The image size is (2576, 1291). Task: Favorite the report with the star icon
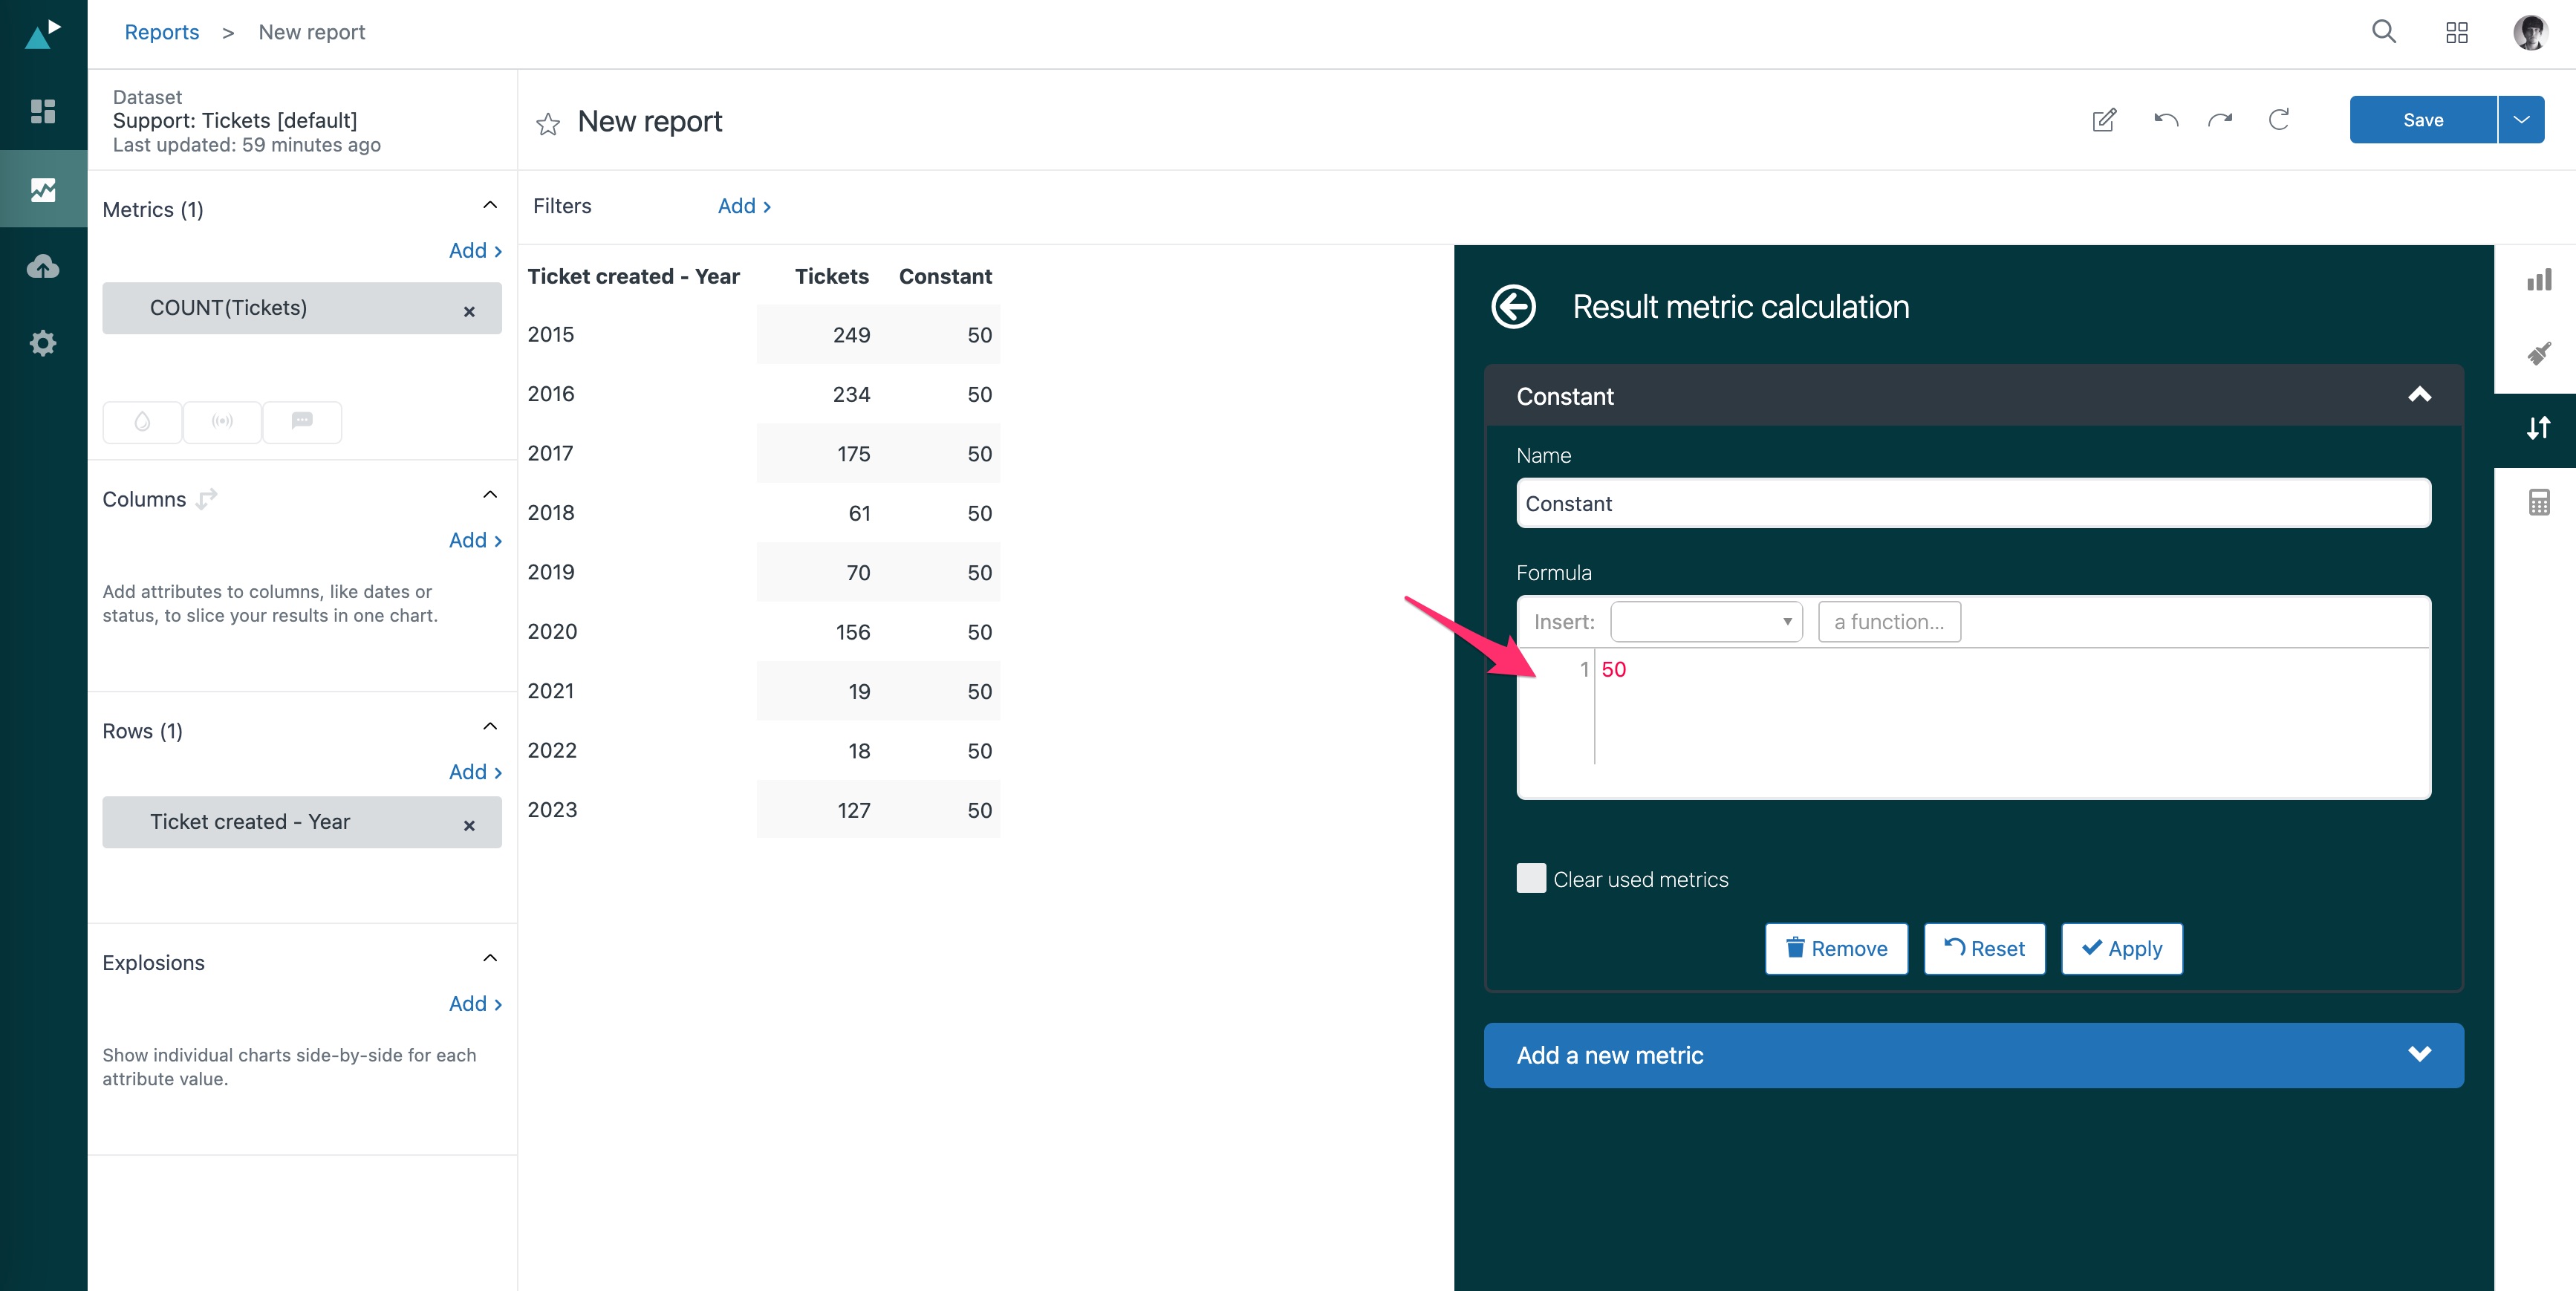pyautogui.click(x=548, y=124)
